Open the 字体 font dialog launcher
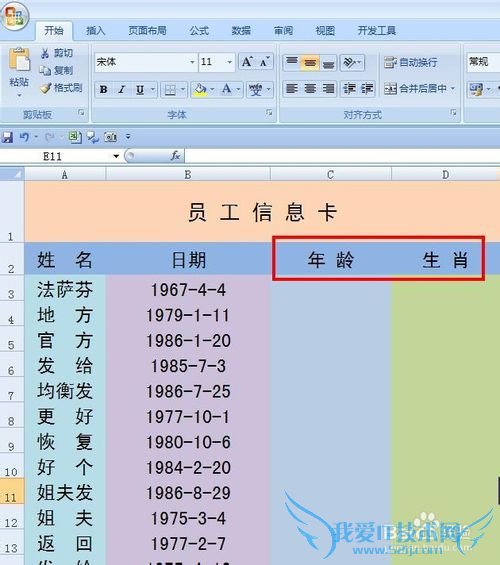 click(x=269, y=113)
